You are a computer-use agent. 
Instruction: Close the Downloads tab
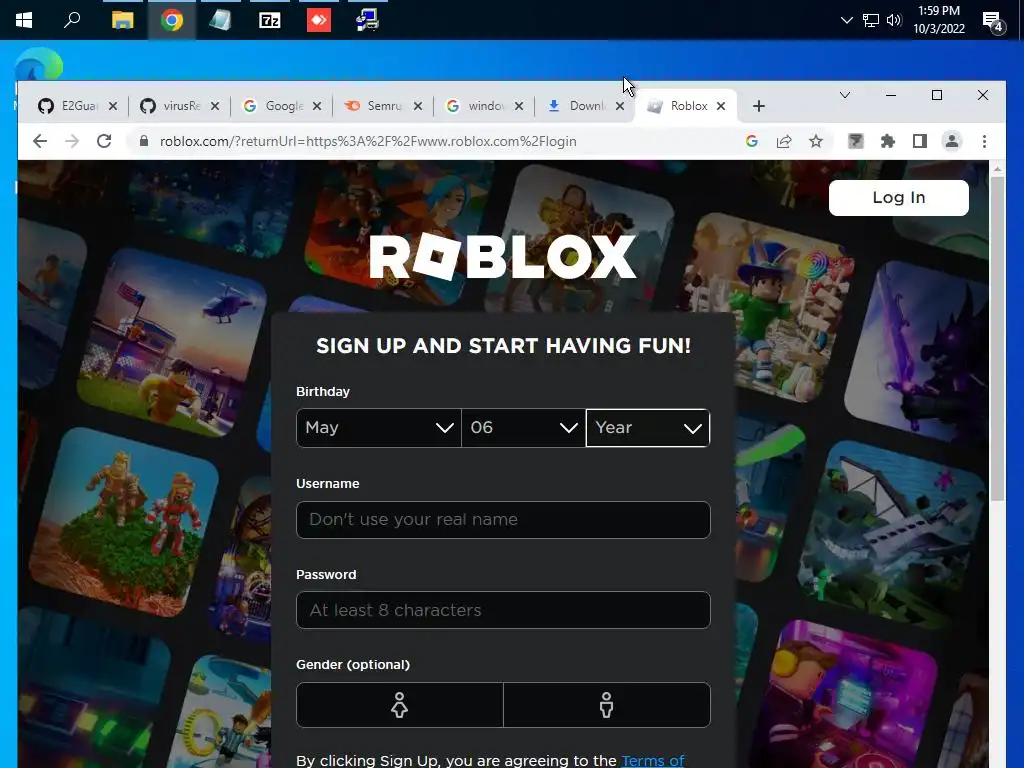pyautogui.click(x=619, y=106)
